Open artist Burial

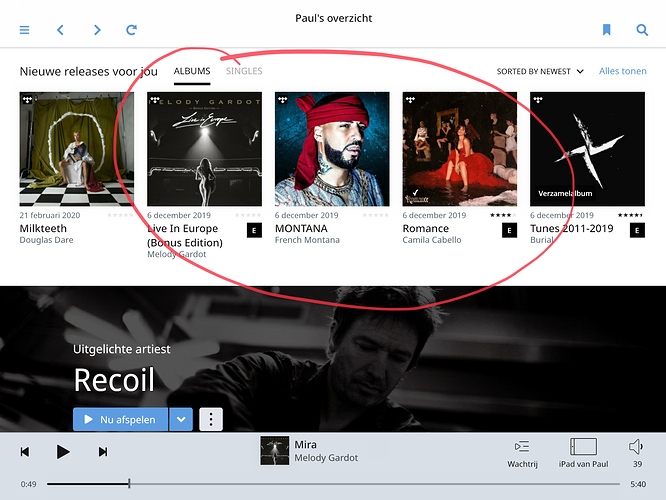(542, 240)
